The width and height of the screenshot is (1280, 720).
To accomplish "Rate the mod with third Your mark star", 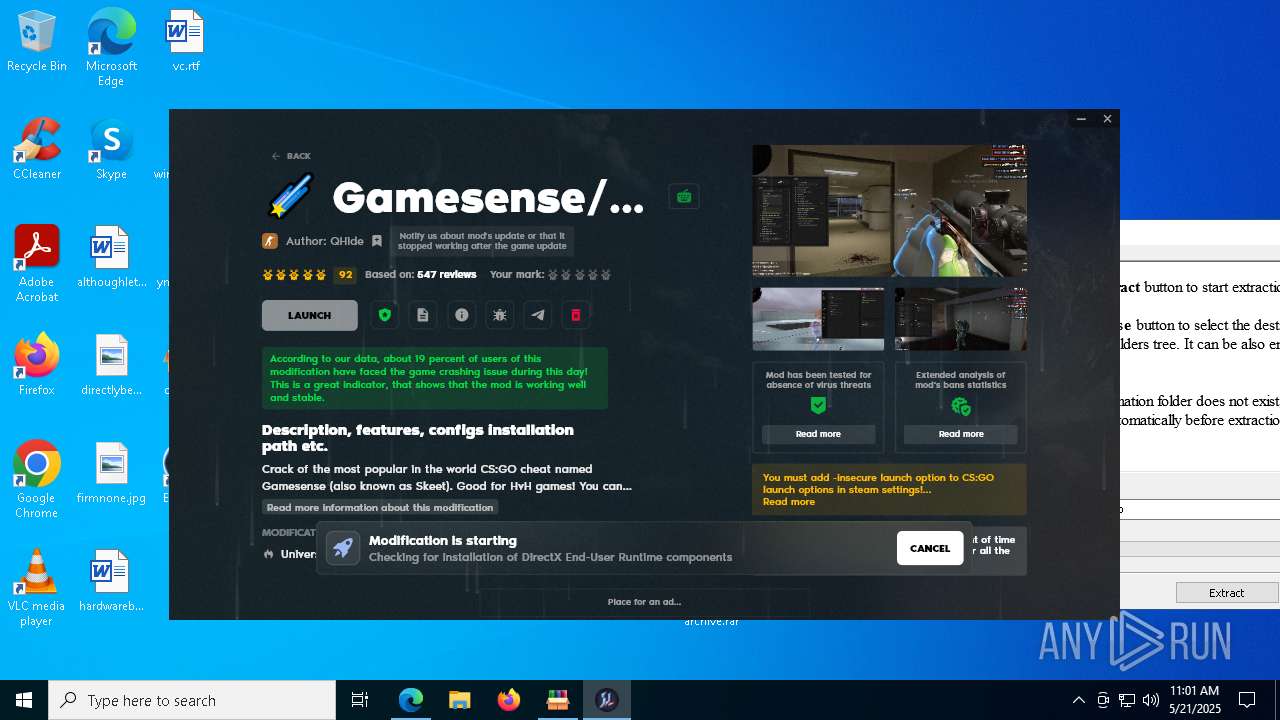I will point(579,275).
